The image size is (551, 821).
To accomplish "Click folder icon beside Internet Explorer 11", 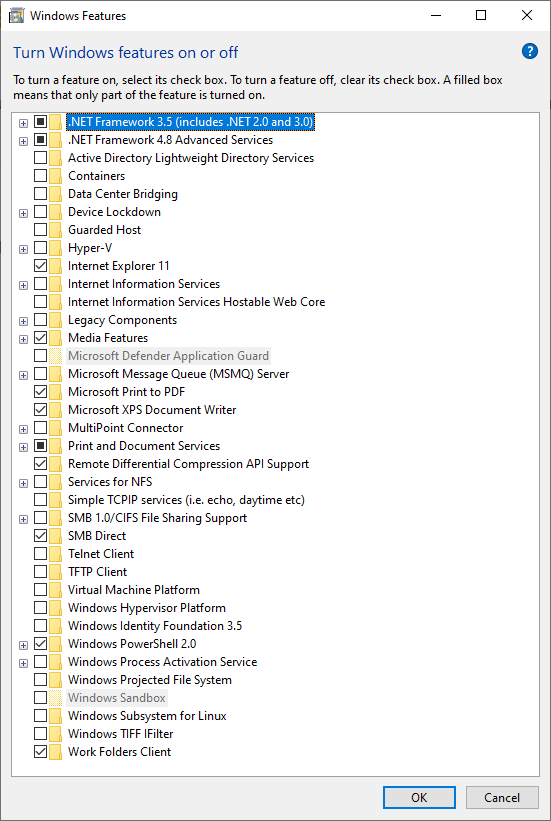I will (x=56, y=266).
